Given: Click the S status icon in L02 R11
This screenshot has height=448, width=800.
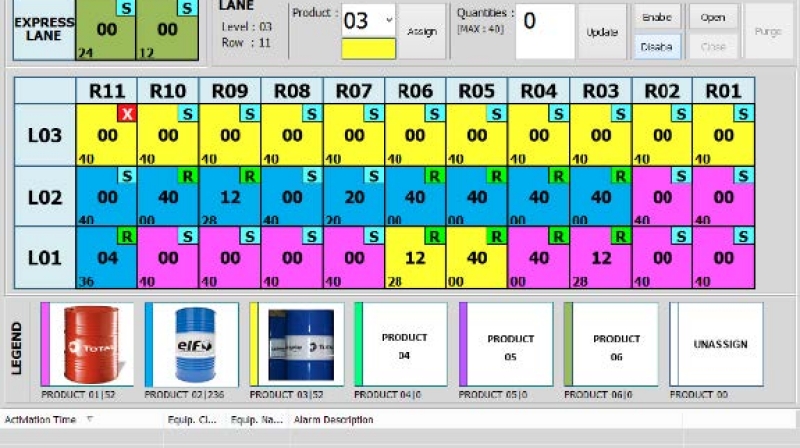Looking at the screenshot, I should (x=127, y=176).
